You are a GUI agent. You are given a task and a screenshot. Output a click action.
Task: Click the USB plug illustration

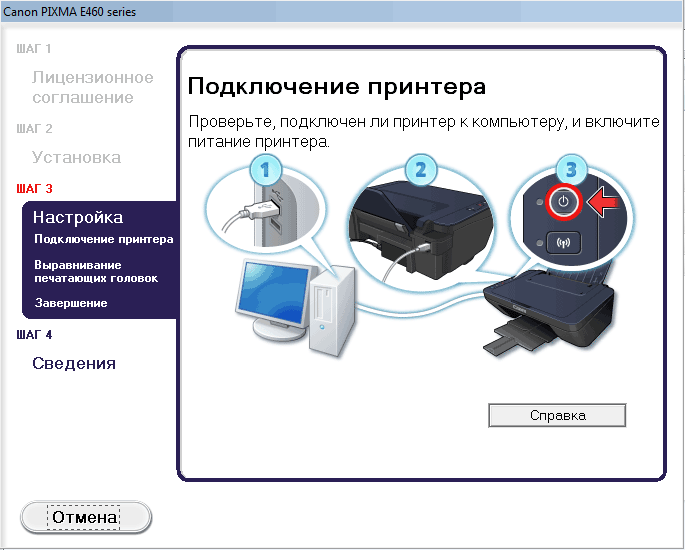[265, 208]
